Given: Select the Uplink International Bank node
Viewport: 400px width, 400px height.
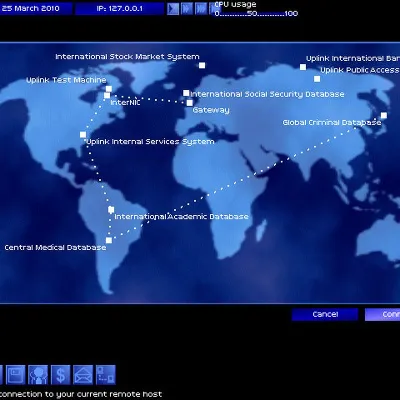Looking at the screenshot, I should click(303, 67).
